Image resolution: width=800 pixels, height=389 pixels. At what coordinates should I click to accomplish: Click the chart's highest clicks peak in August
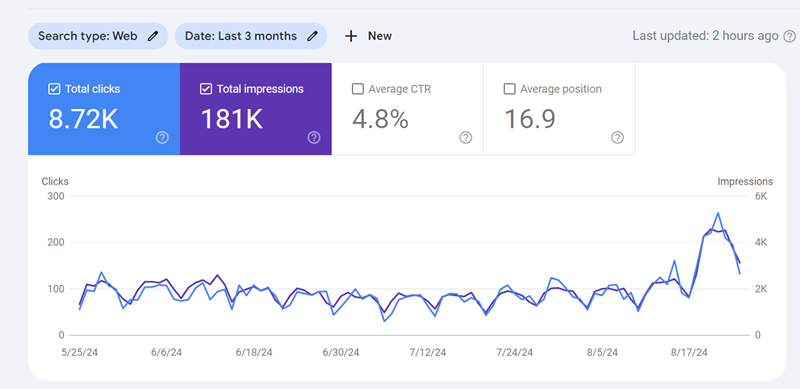pyautogui.click(x=718, y=213)
